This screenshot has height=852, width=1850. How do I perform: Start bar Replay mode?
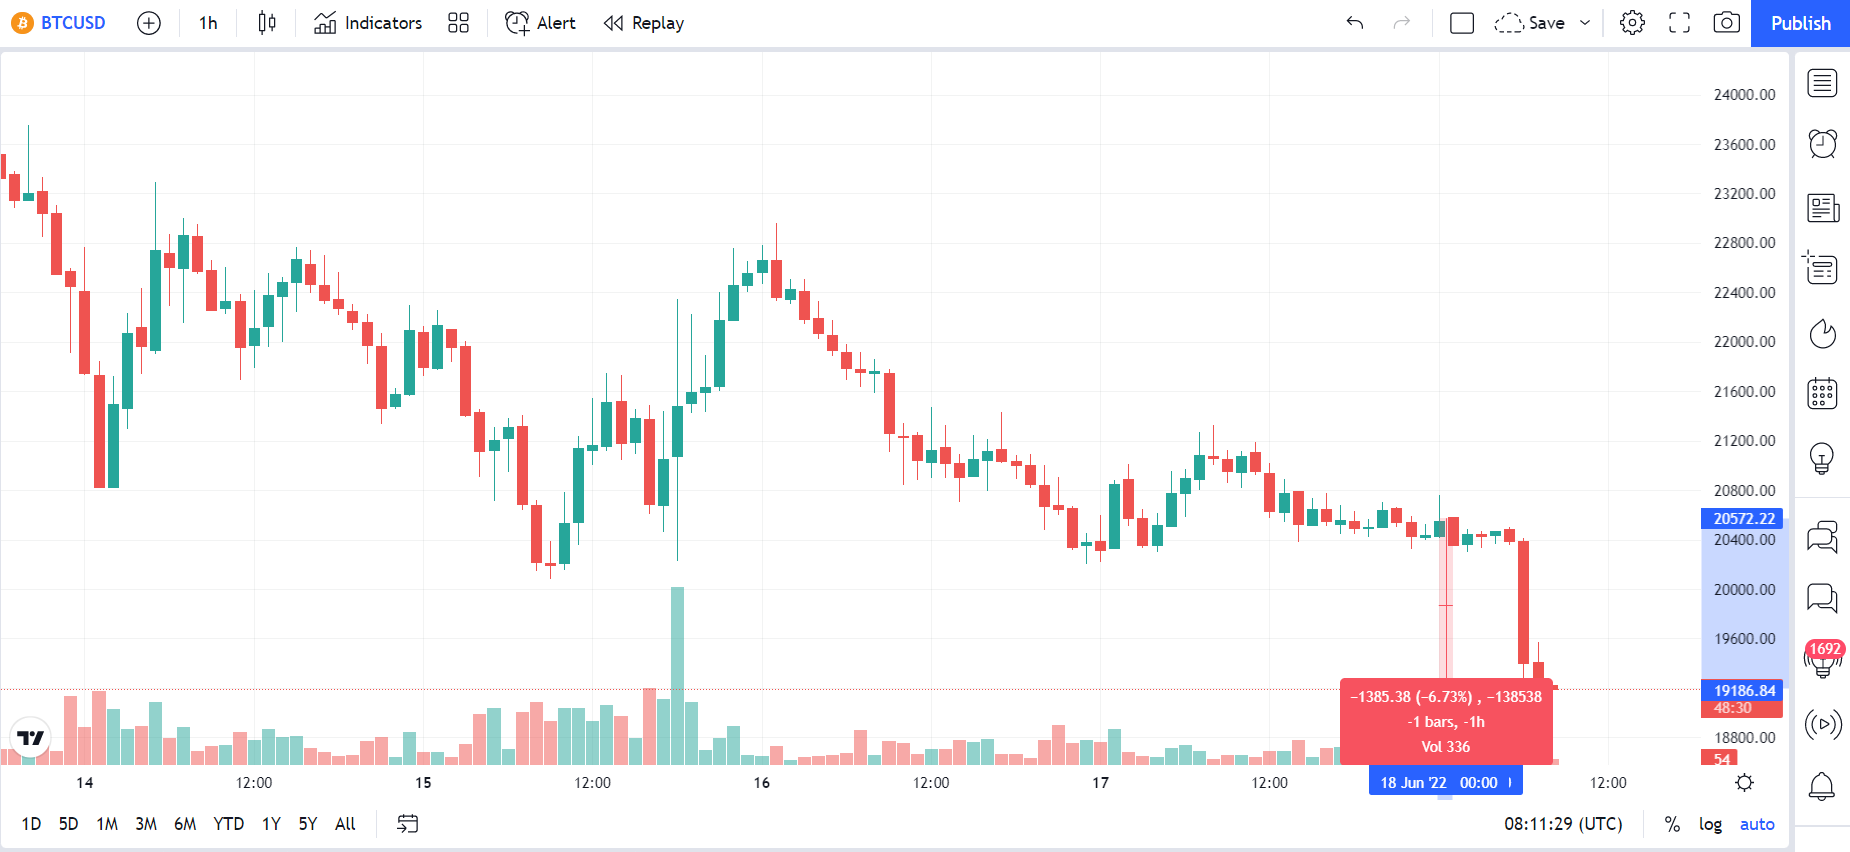pos(644,23)
